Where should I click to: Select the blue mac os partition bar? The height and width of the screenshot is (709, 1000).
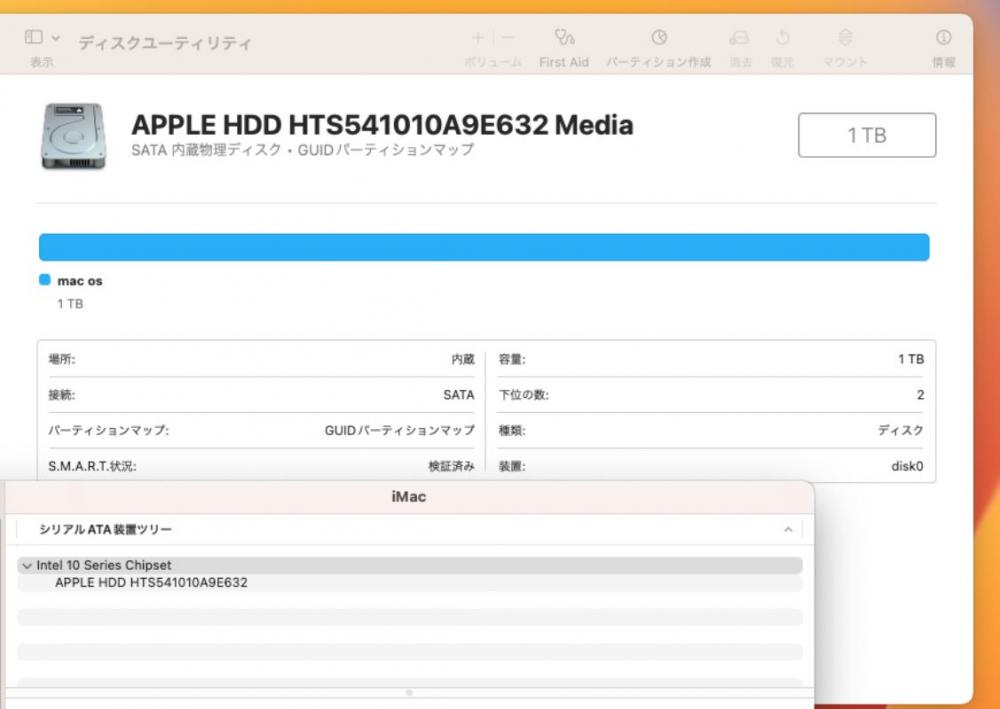(484, 247)
